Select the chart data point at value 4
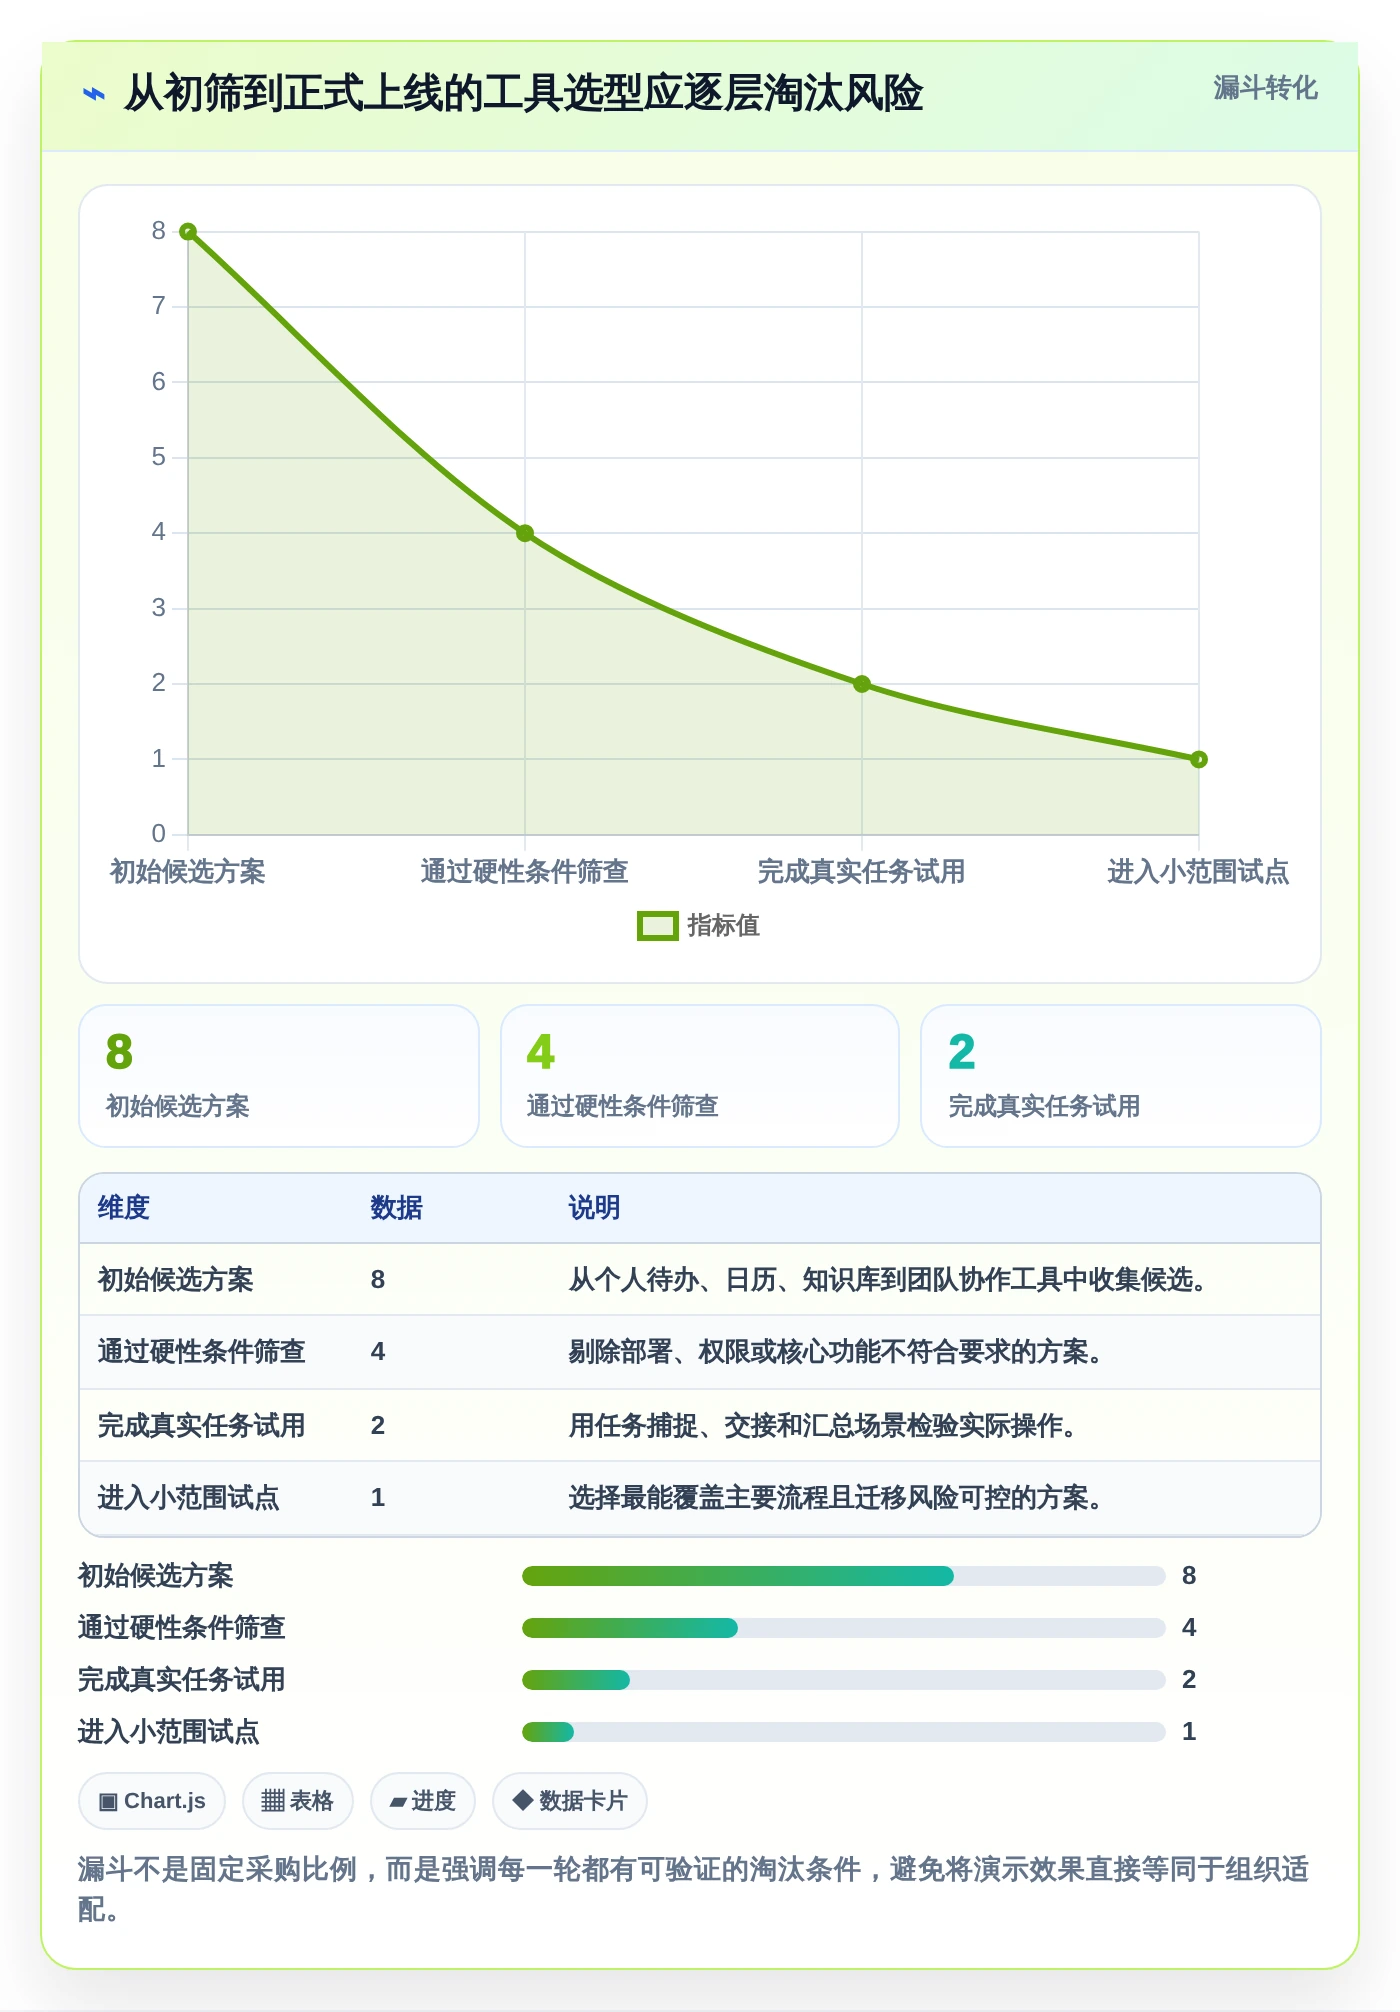Screen dimensions: 1400x2012 click(525, 533)
